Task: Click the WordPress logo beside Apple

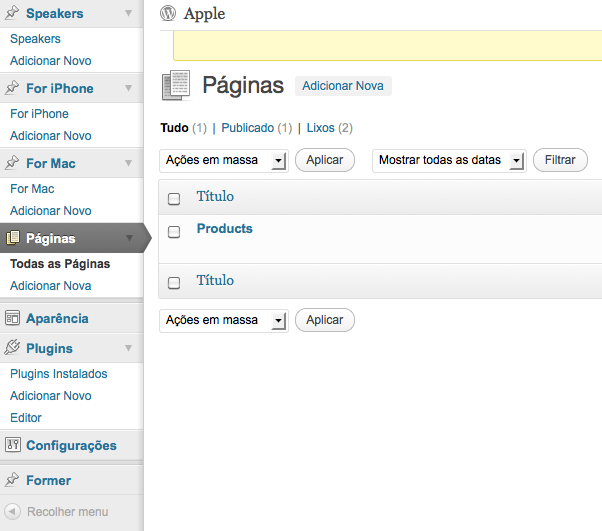Action: point(168,13)
